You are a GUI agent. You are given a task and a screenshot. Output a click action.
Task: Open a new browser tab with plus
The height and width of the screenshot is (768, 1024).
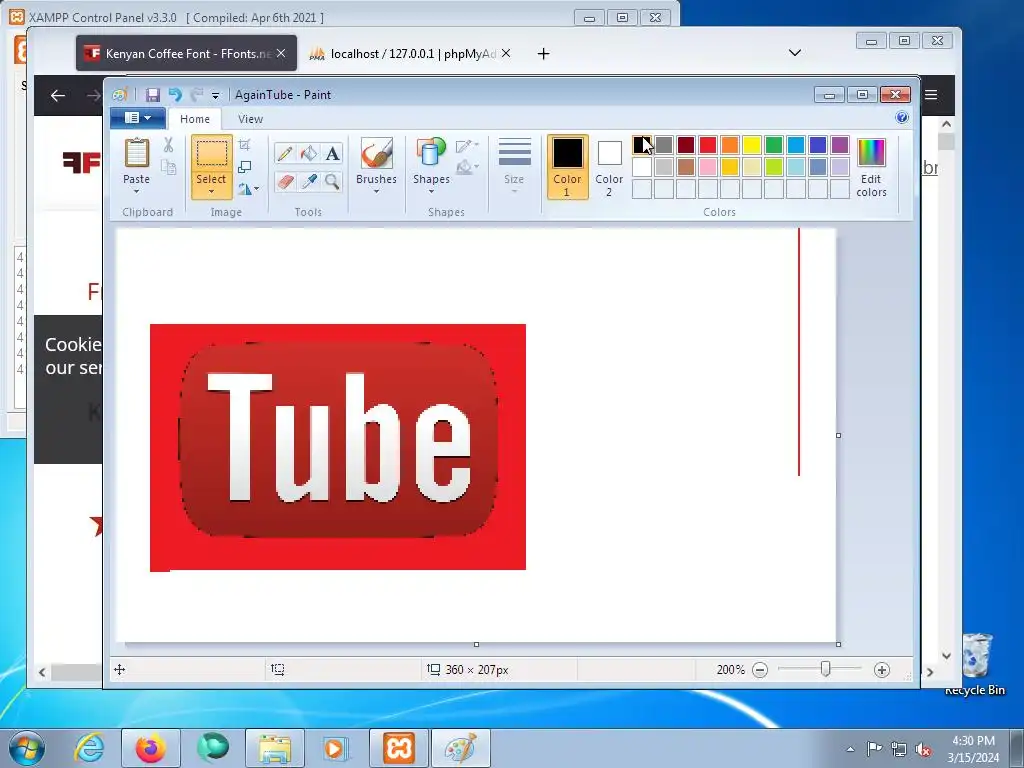(543, 54)
